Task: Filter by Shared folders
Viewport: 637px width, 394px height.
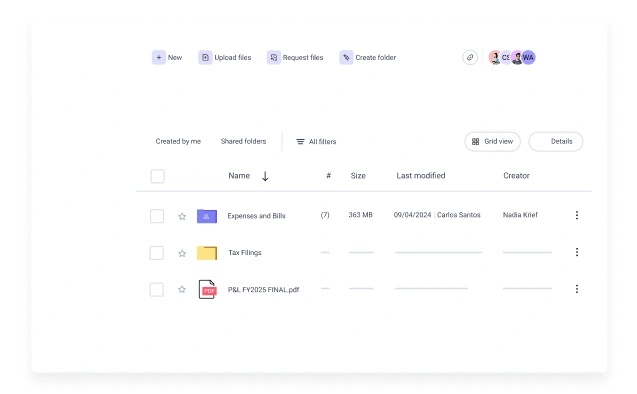Action: 243,141
